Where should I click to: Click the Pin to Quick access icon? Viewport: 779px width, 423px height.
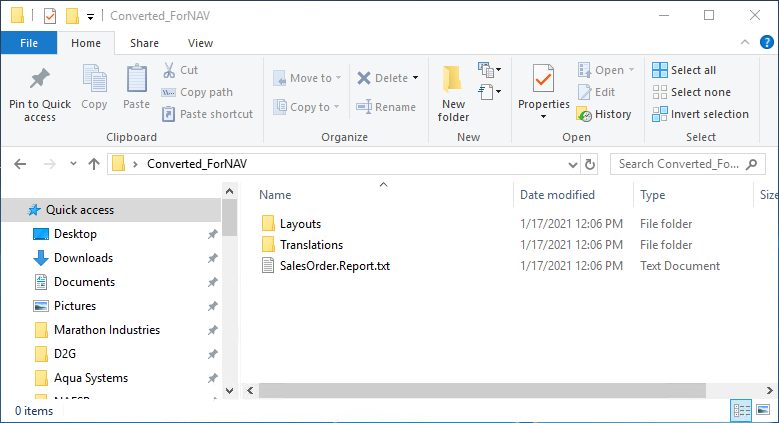pyautogui.click(x=39, y=79)
